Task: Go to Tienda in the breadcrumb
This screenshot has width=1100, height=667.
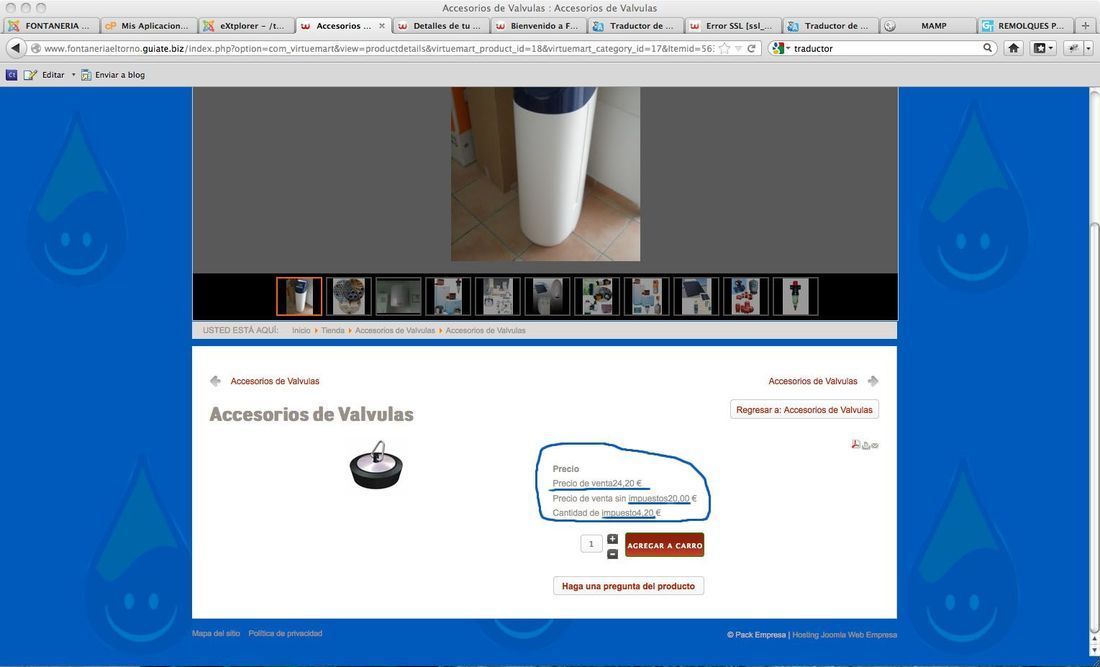Action: pos(333,330)
